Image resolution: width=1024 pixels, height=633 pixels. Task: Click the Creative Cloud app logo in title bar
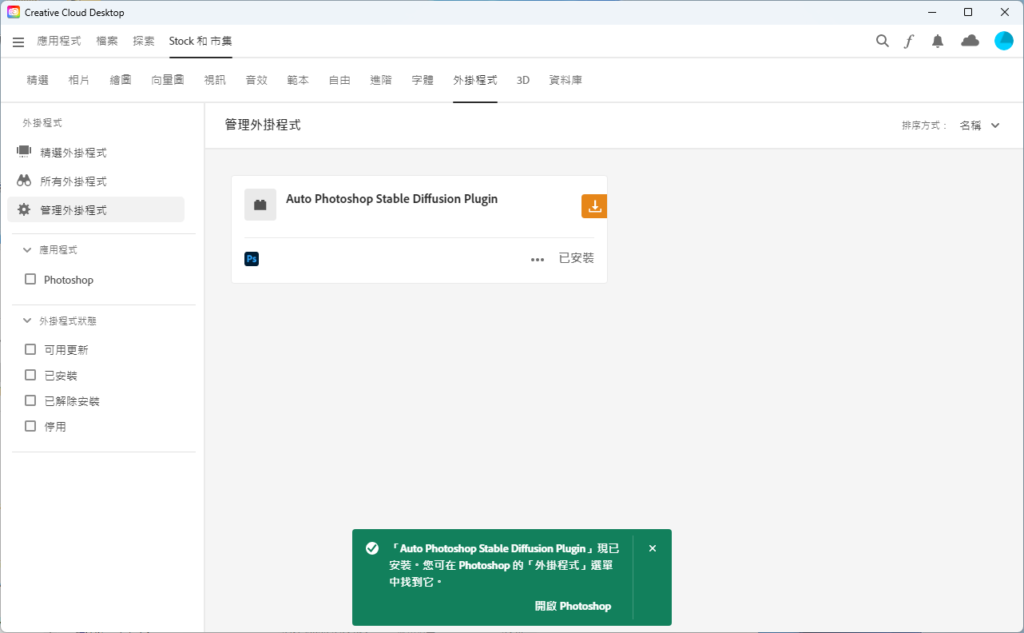coord(14,12)
